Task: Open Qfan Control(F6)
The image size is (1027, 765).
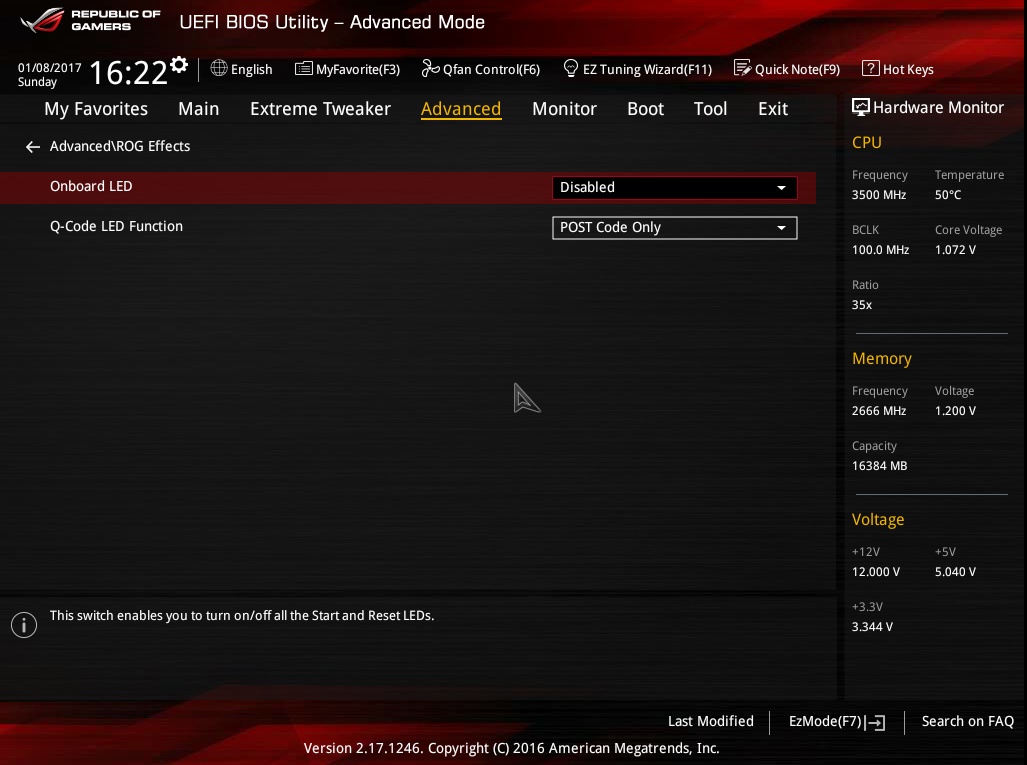Action: pyautogui.click(x=481, y=69)
